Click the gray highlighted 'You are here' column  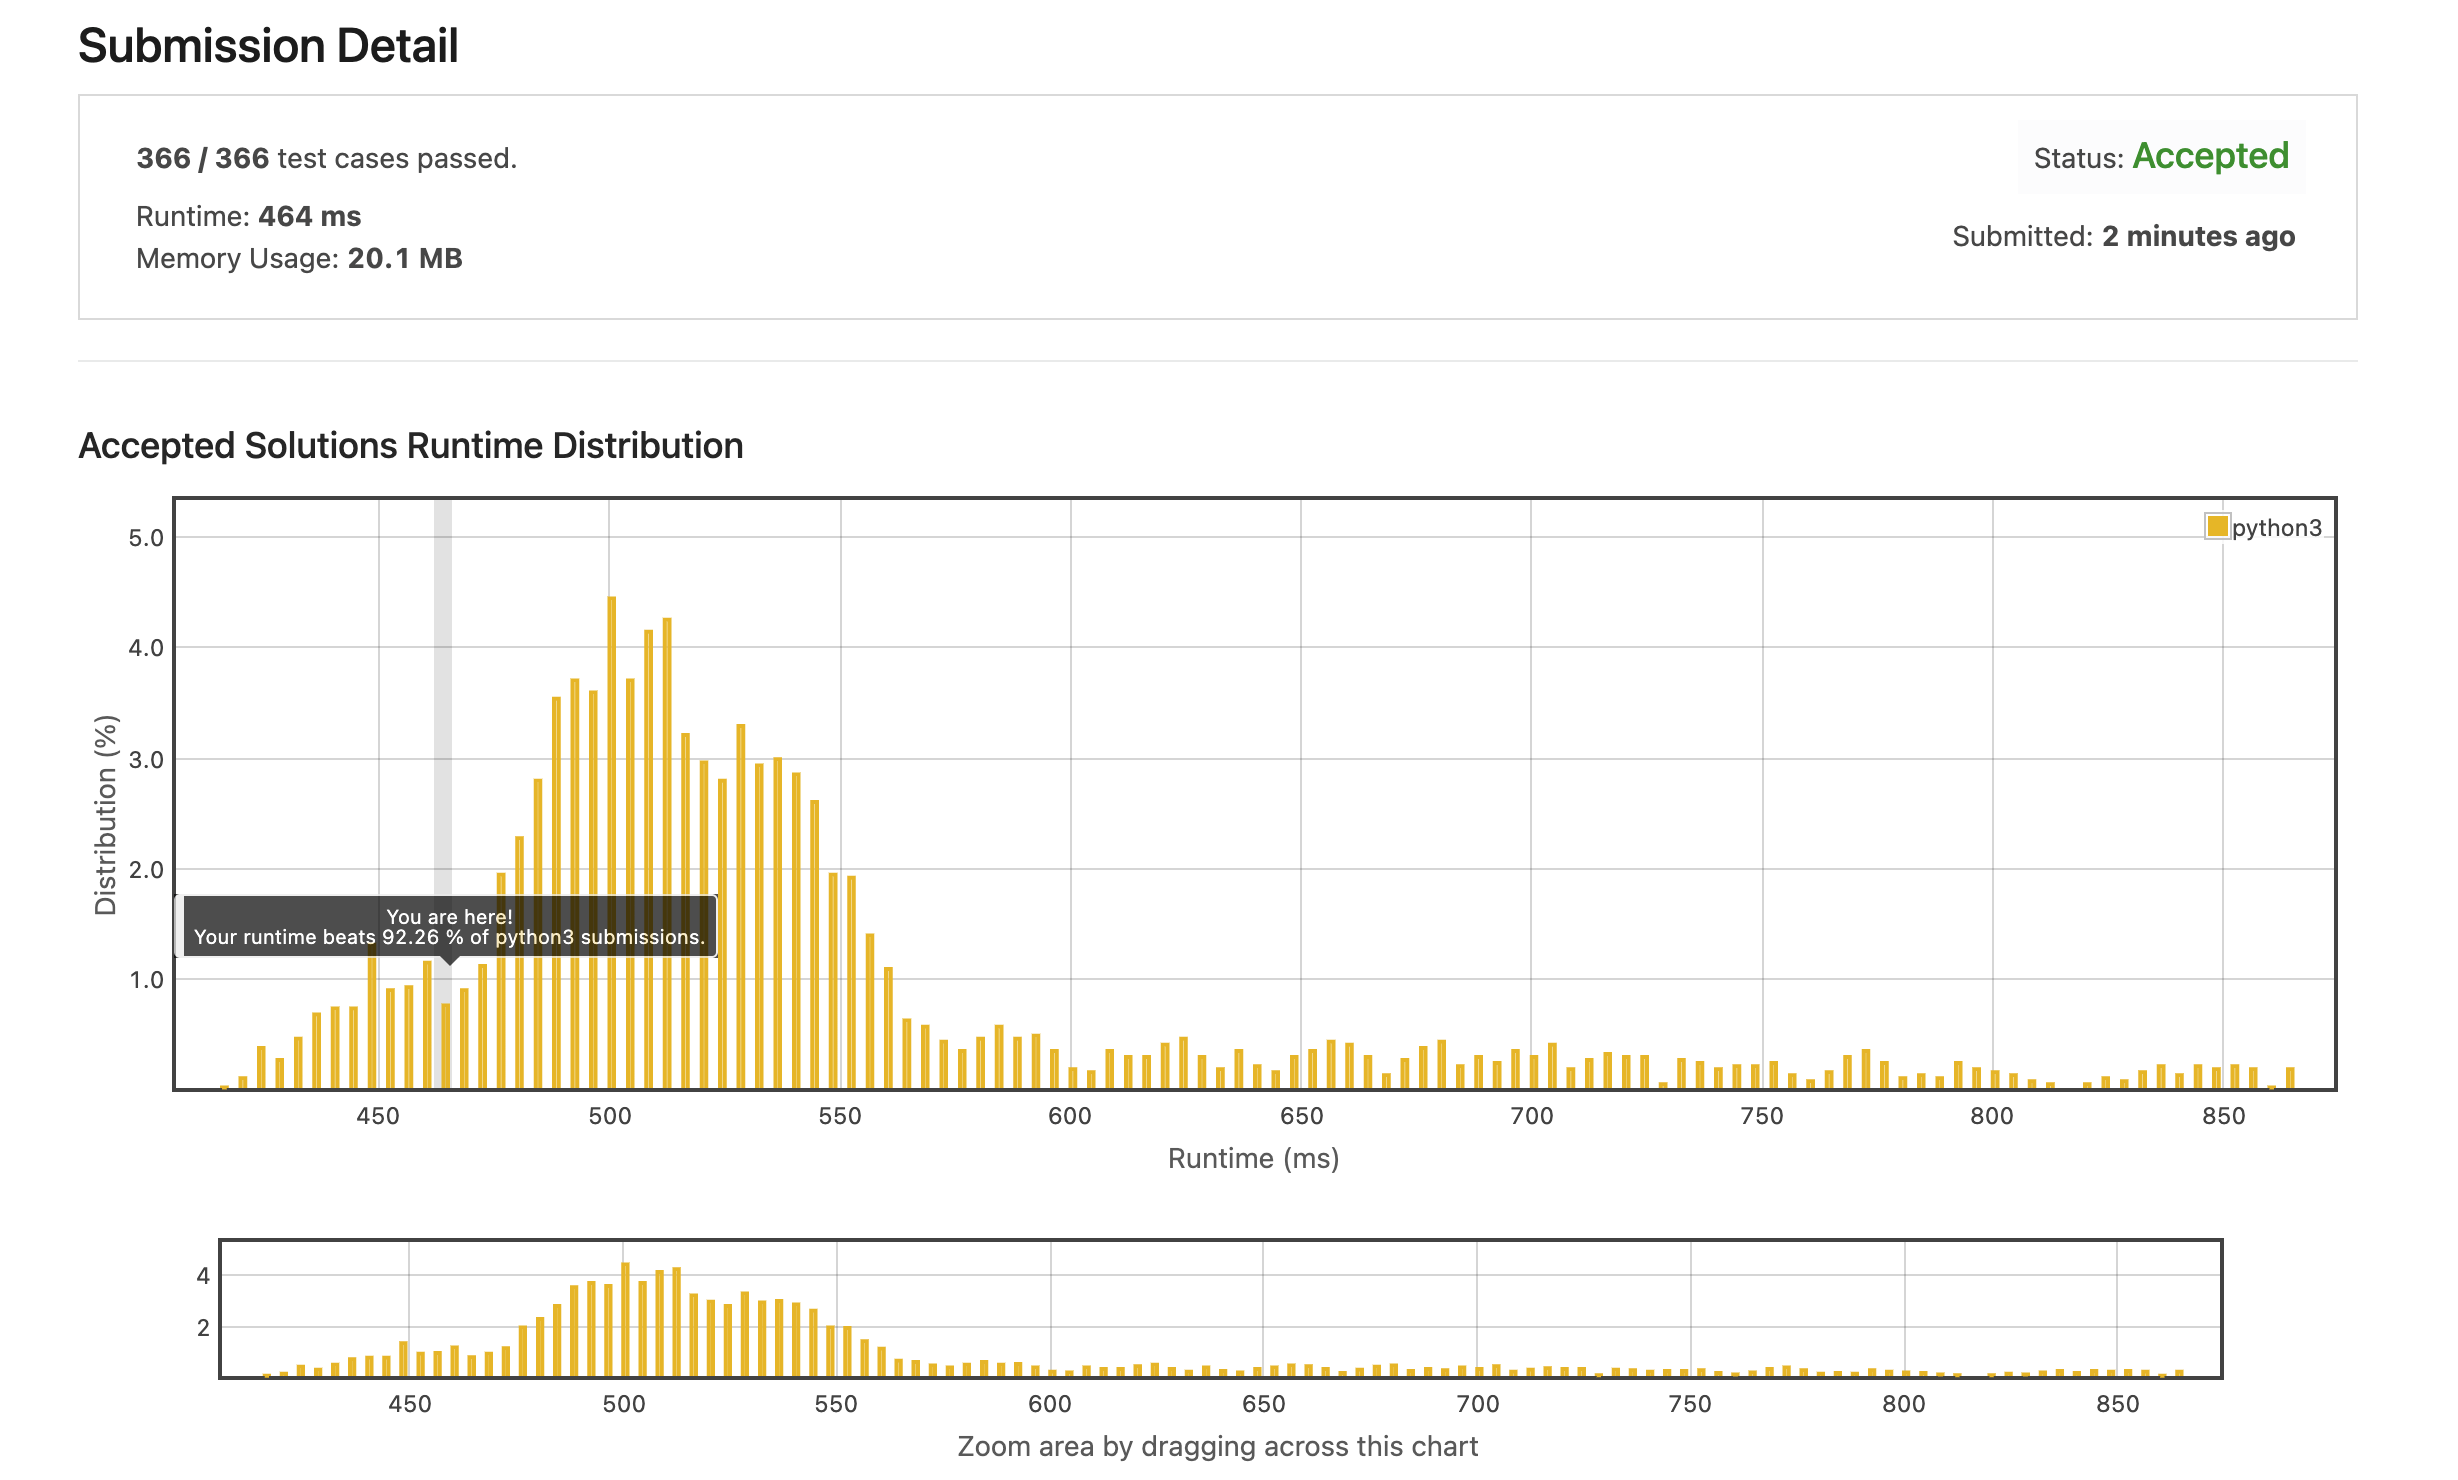tap(443, 700)
